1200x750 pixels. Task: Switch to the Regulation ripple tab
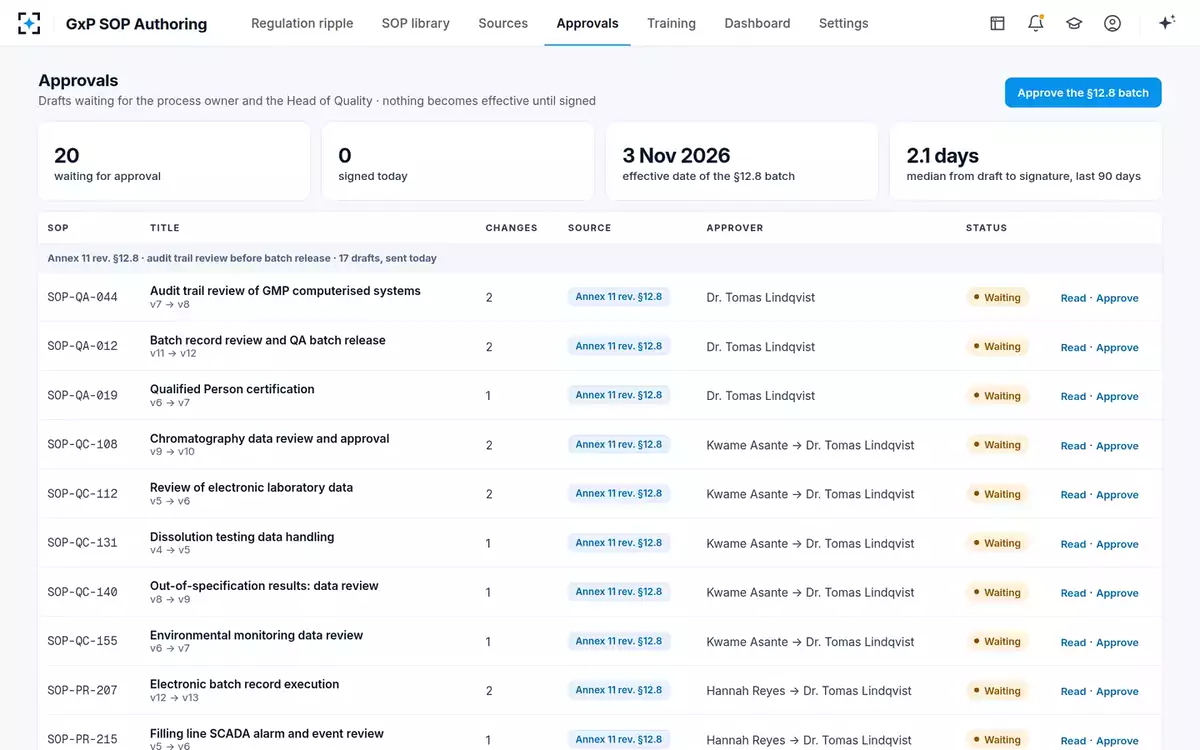click(x=302, y=23)
